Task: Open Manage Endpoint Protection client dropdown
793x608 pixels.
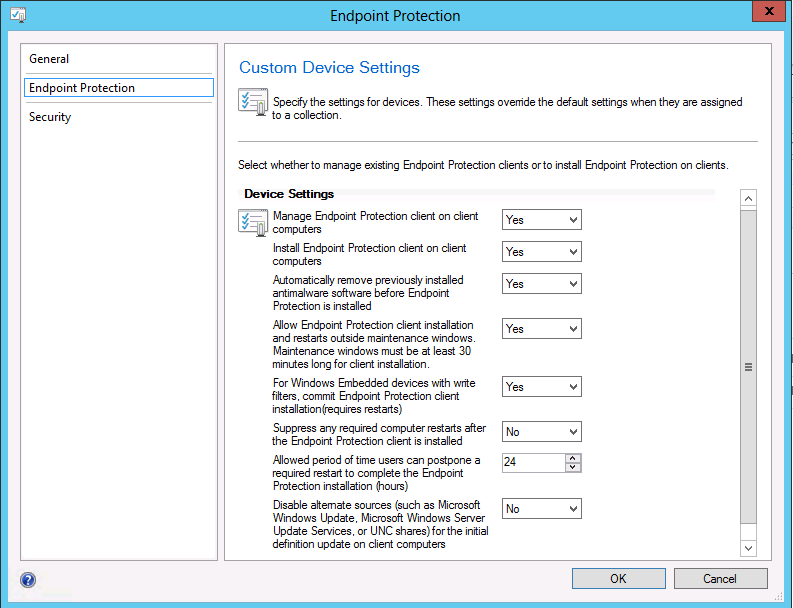Action: [x=542, y=220]
